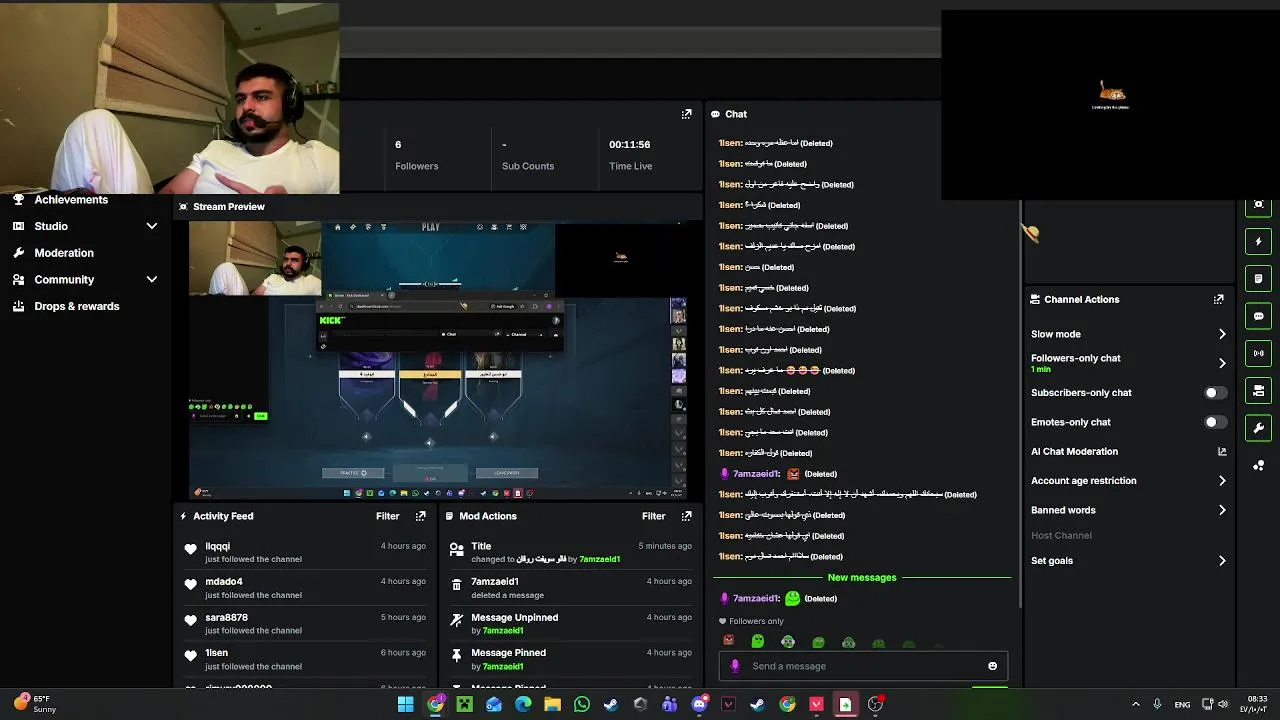Open Slow mode settings
The width and height of the screenshot is (1280, 720).
click(x=1128, y=334)
